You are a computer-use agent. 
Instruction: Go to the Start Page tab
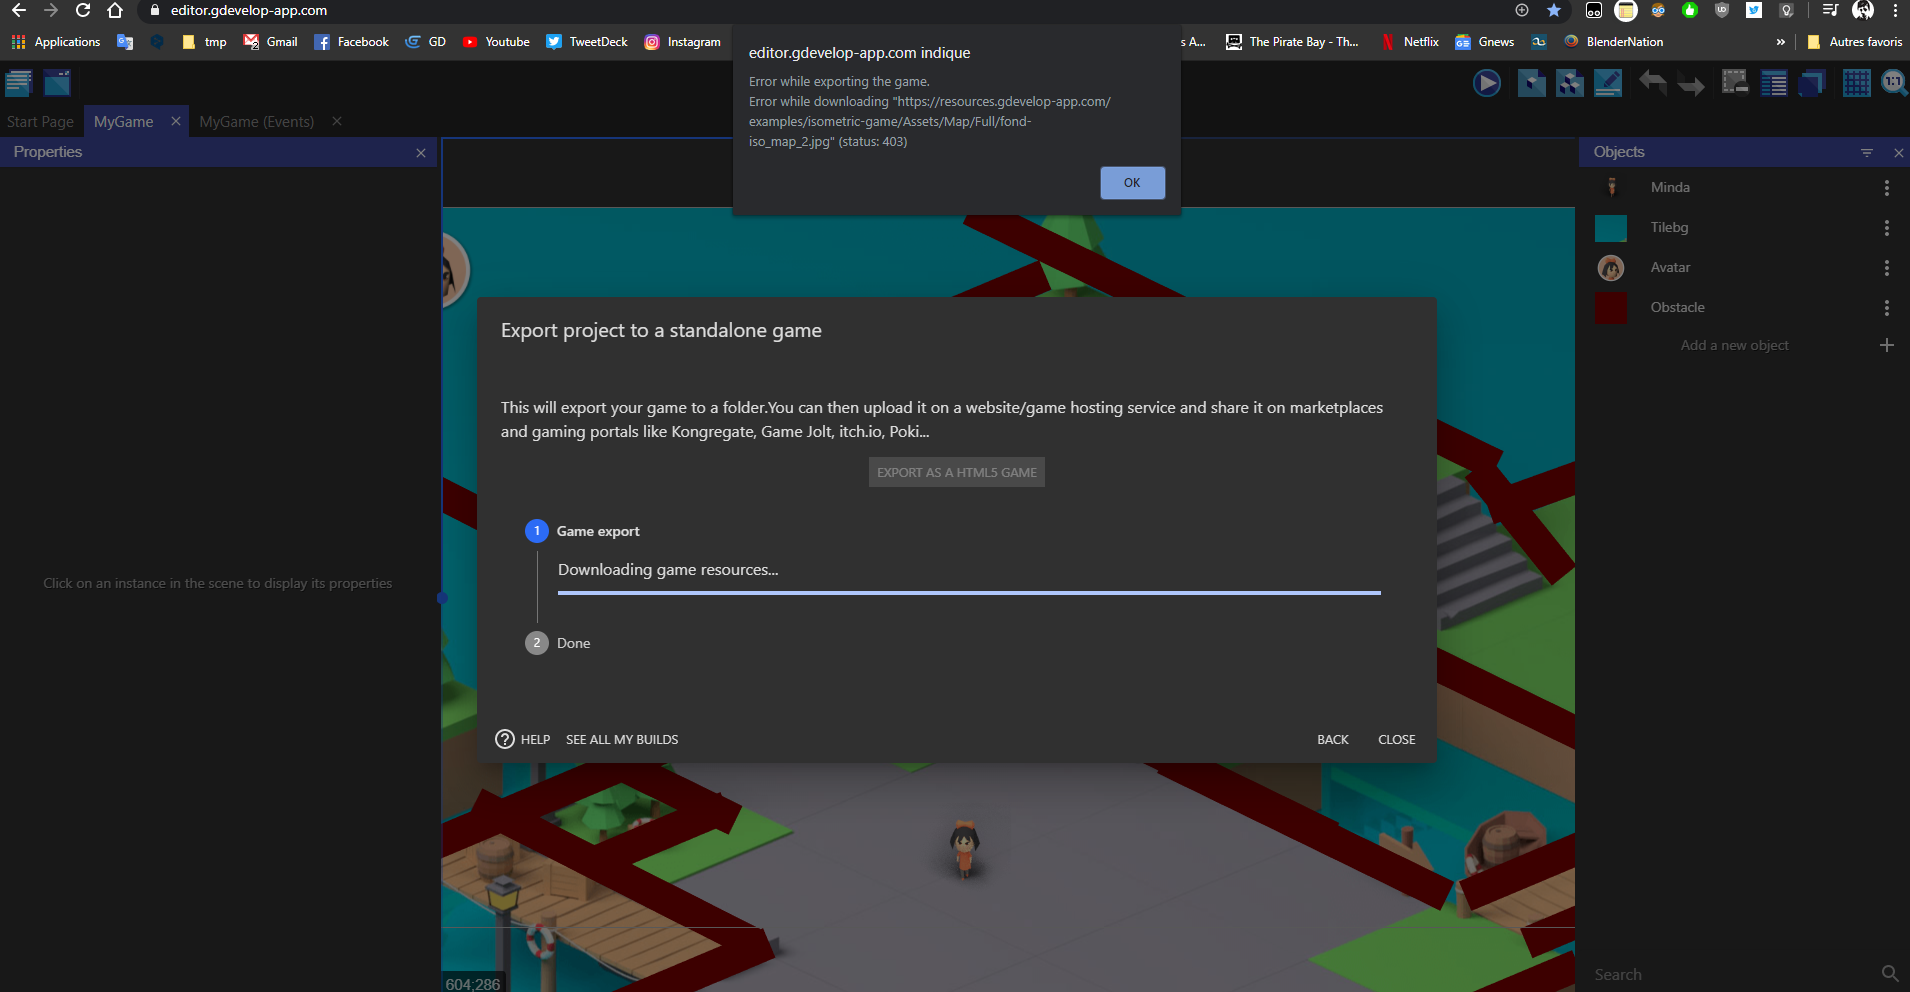(x=40, y=121)
